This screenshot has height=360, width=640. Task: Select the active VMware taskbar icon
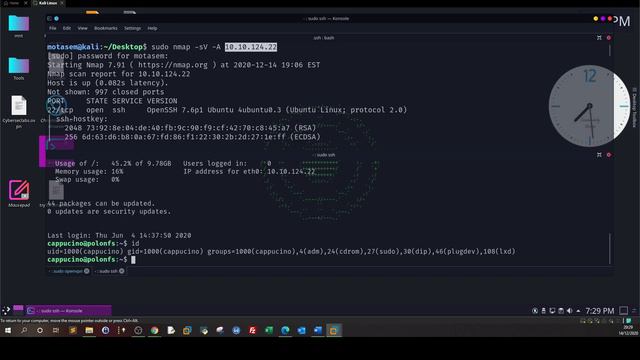[x=333, y=330]
